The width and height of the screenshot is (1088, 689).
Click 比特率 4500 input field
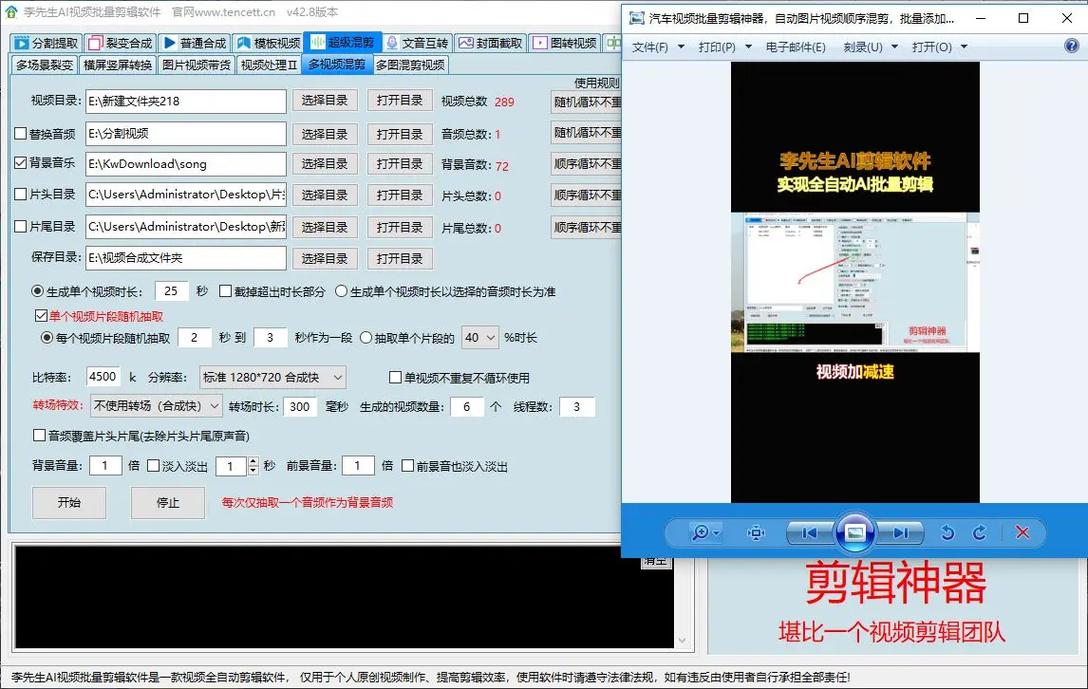103,377
